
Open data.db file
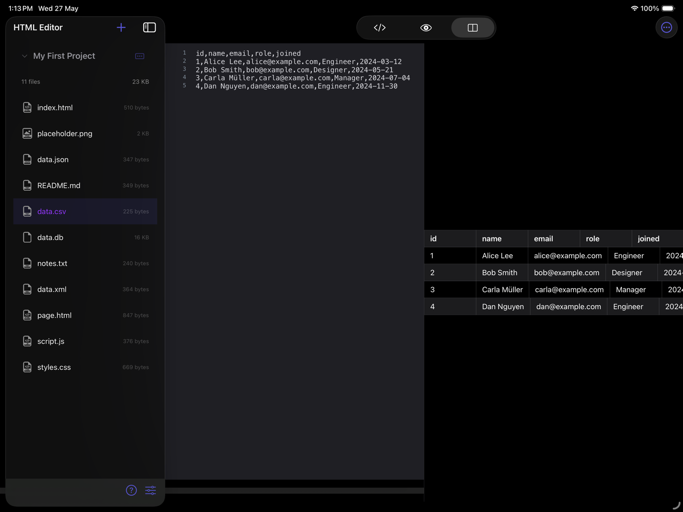(85, 237)
